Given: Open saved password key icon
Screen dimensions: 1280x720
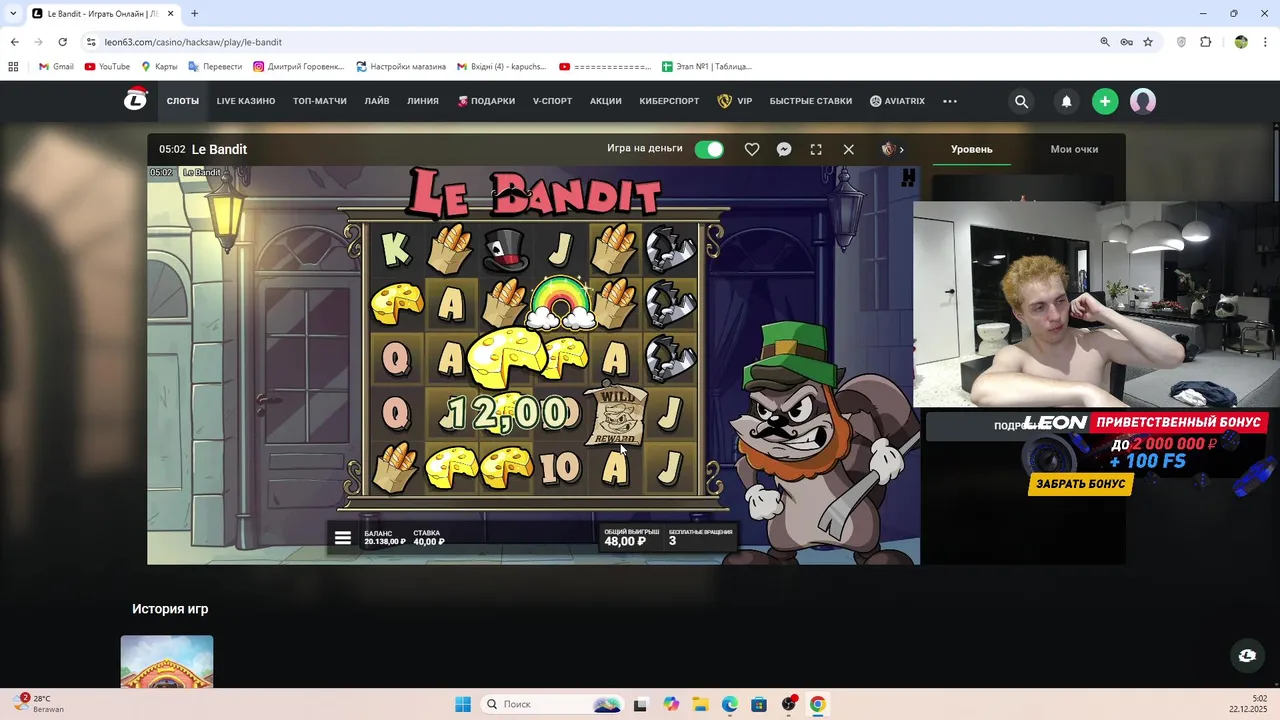Looking at the screenshot, I should (1126, 42).
